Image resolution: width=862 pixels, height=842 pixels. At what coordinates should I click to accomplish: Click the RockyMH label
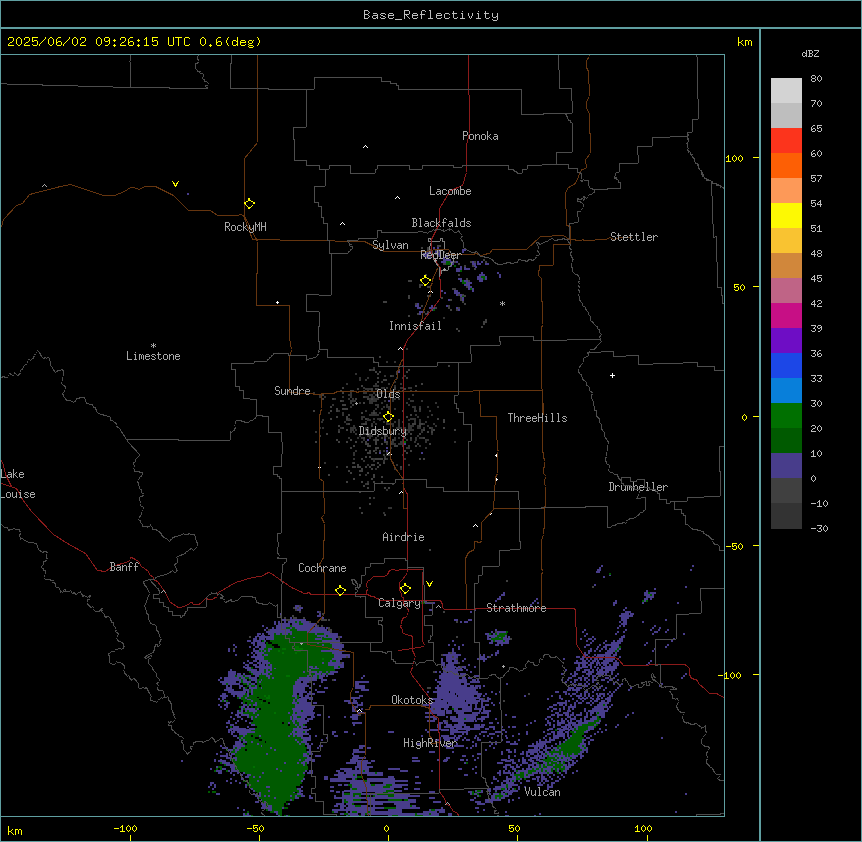point(245,227)
